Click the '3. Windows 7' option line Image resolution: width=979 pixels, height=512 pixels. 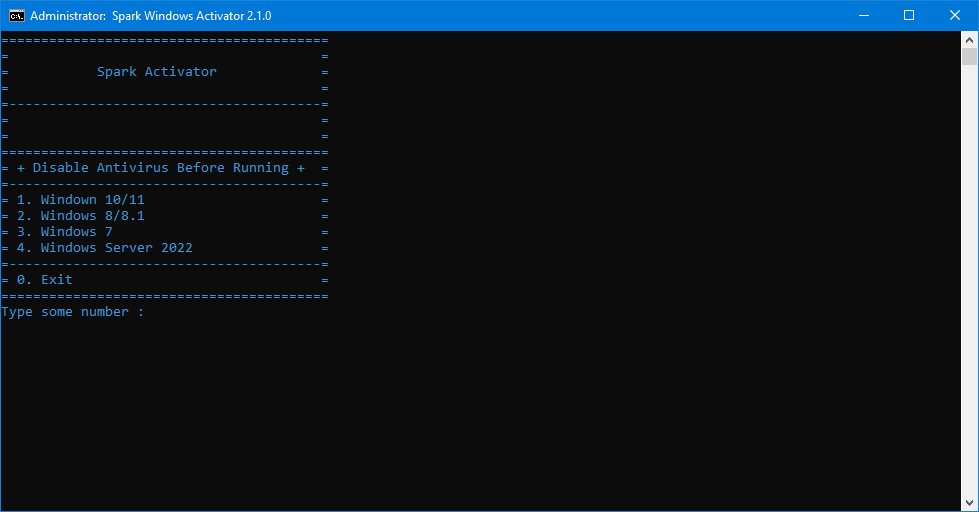click(65, 232)
